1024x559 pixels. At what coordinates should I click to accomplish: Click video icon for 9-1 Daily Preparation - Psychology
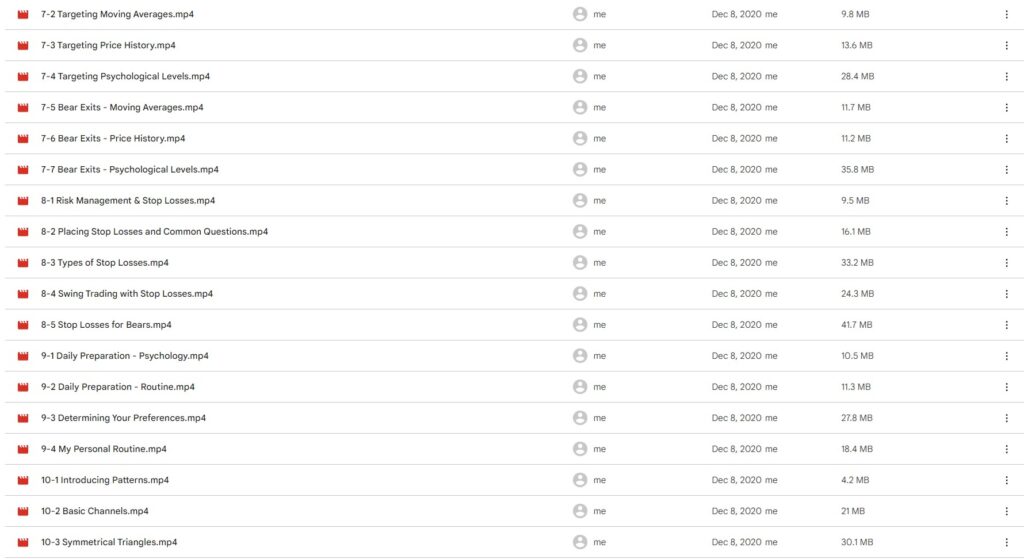point(23,356)
